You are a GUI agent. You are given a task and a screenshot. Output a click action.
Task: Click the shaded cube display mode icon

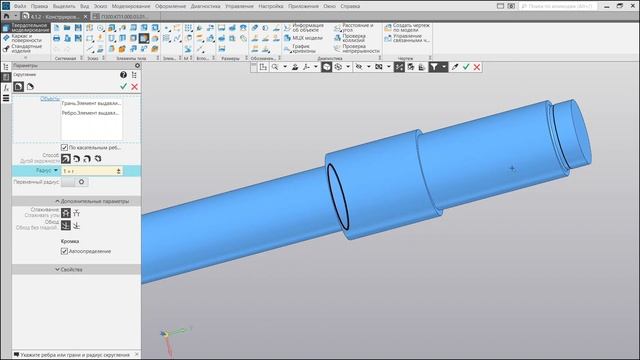[326, 67]
